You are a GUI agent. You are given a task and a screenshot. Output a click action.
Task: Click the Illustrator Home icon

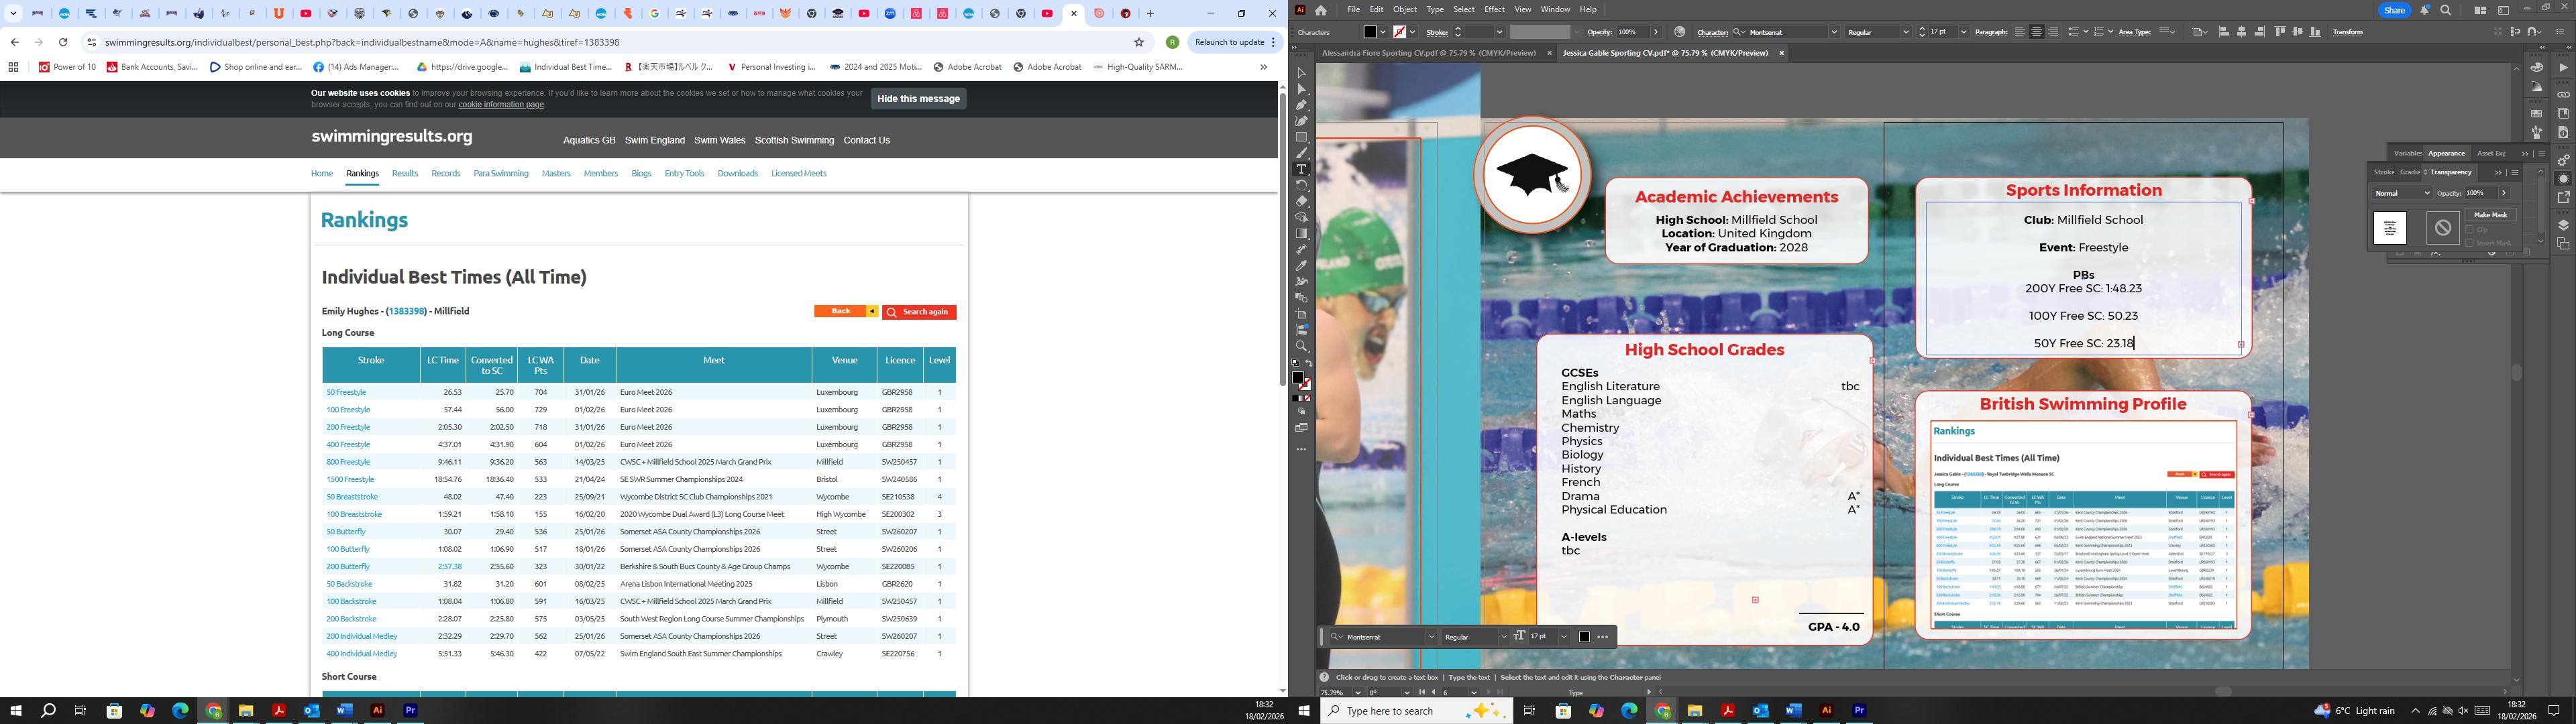pos(1321,10)
